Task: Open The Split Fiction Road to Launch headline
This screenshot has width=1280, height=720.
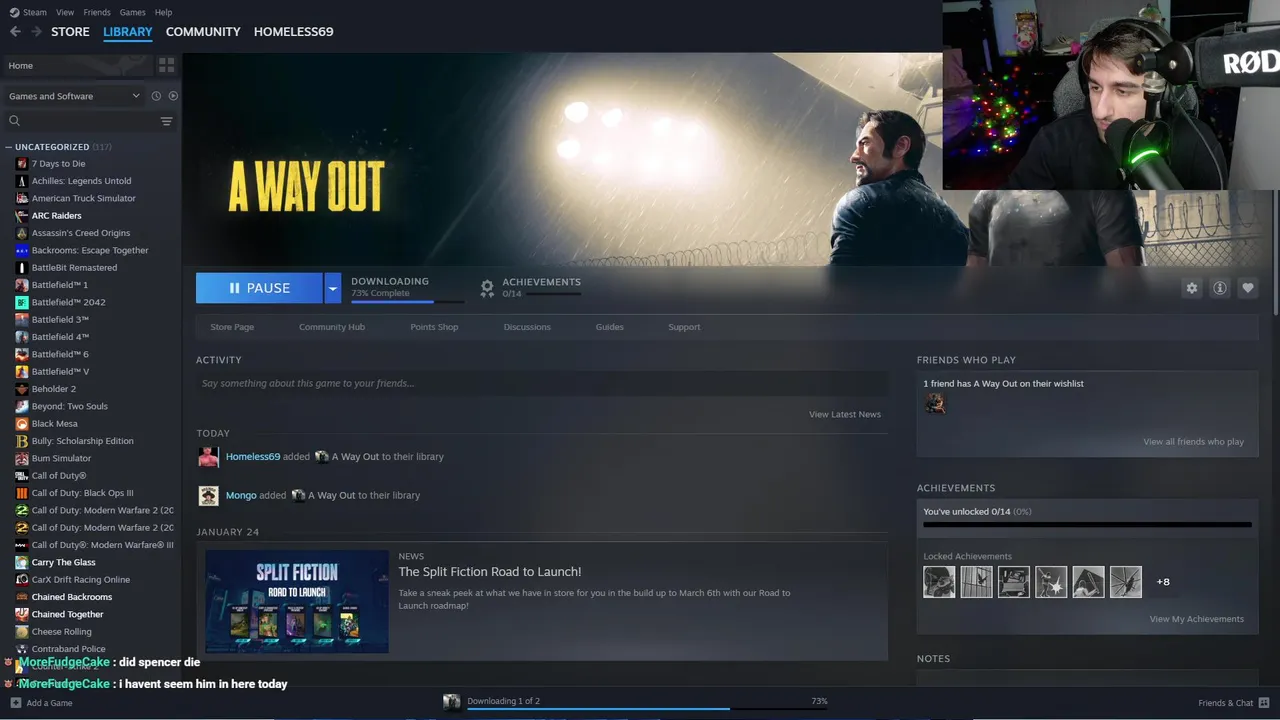Action: pyautogui.click(x=490, y=572)
